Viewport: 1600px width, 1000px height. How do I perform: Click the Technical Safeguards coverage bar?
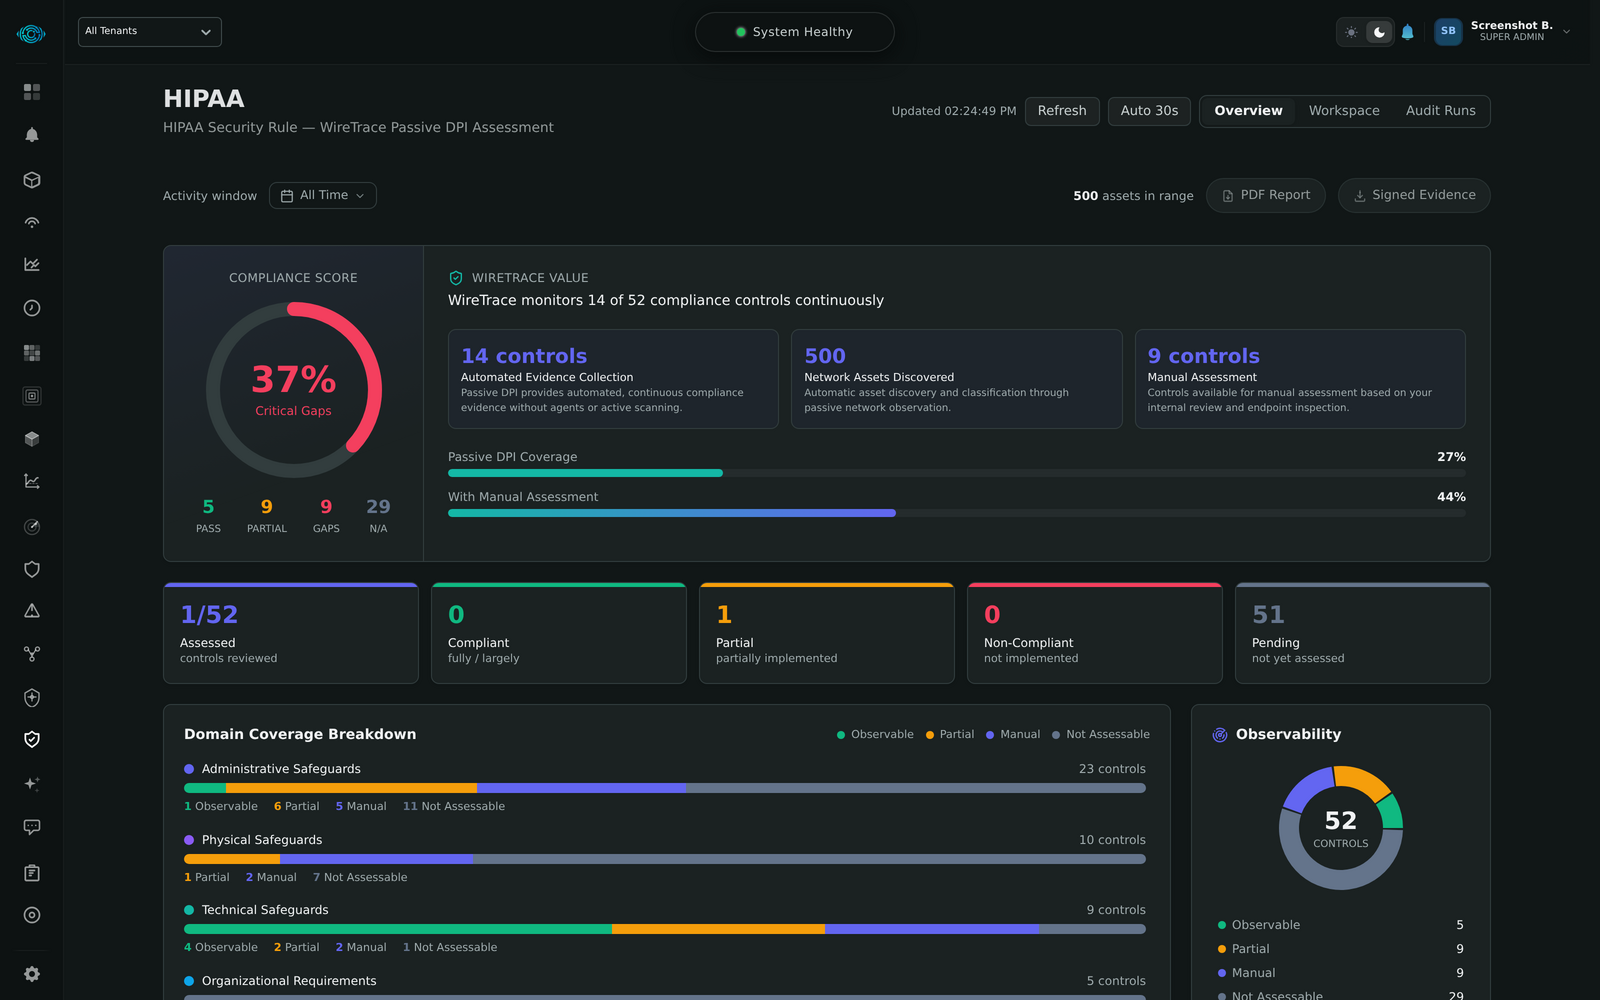tap(665, 929)
